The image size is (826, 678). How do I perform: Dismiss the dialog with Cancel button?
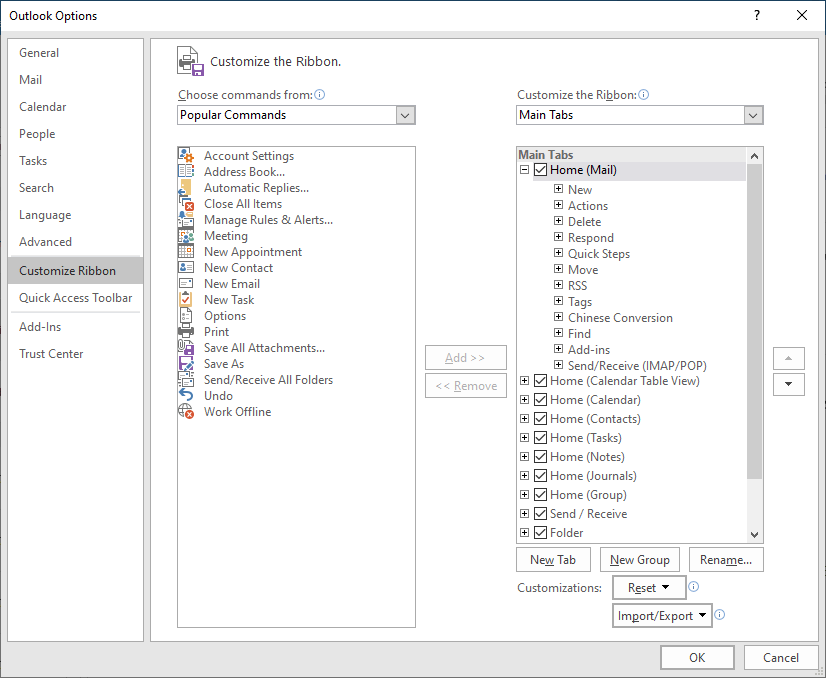pyautogui.click(x=781, y=657)
